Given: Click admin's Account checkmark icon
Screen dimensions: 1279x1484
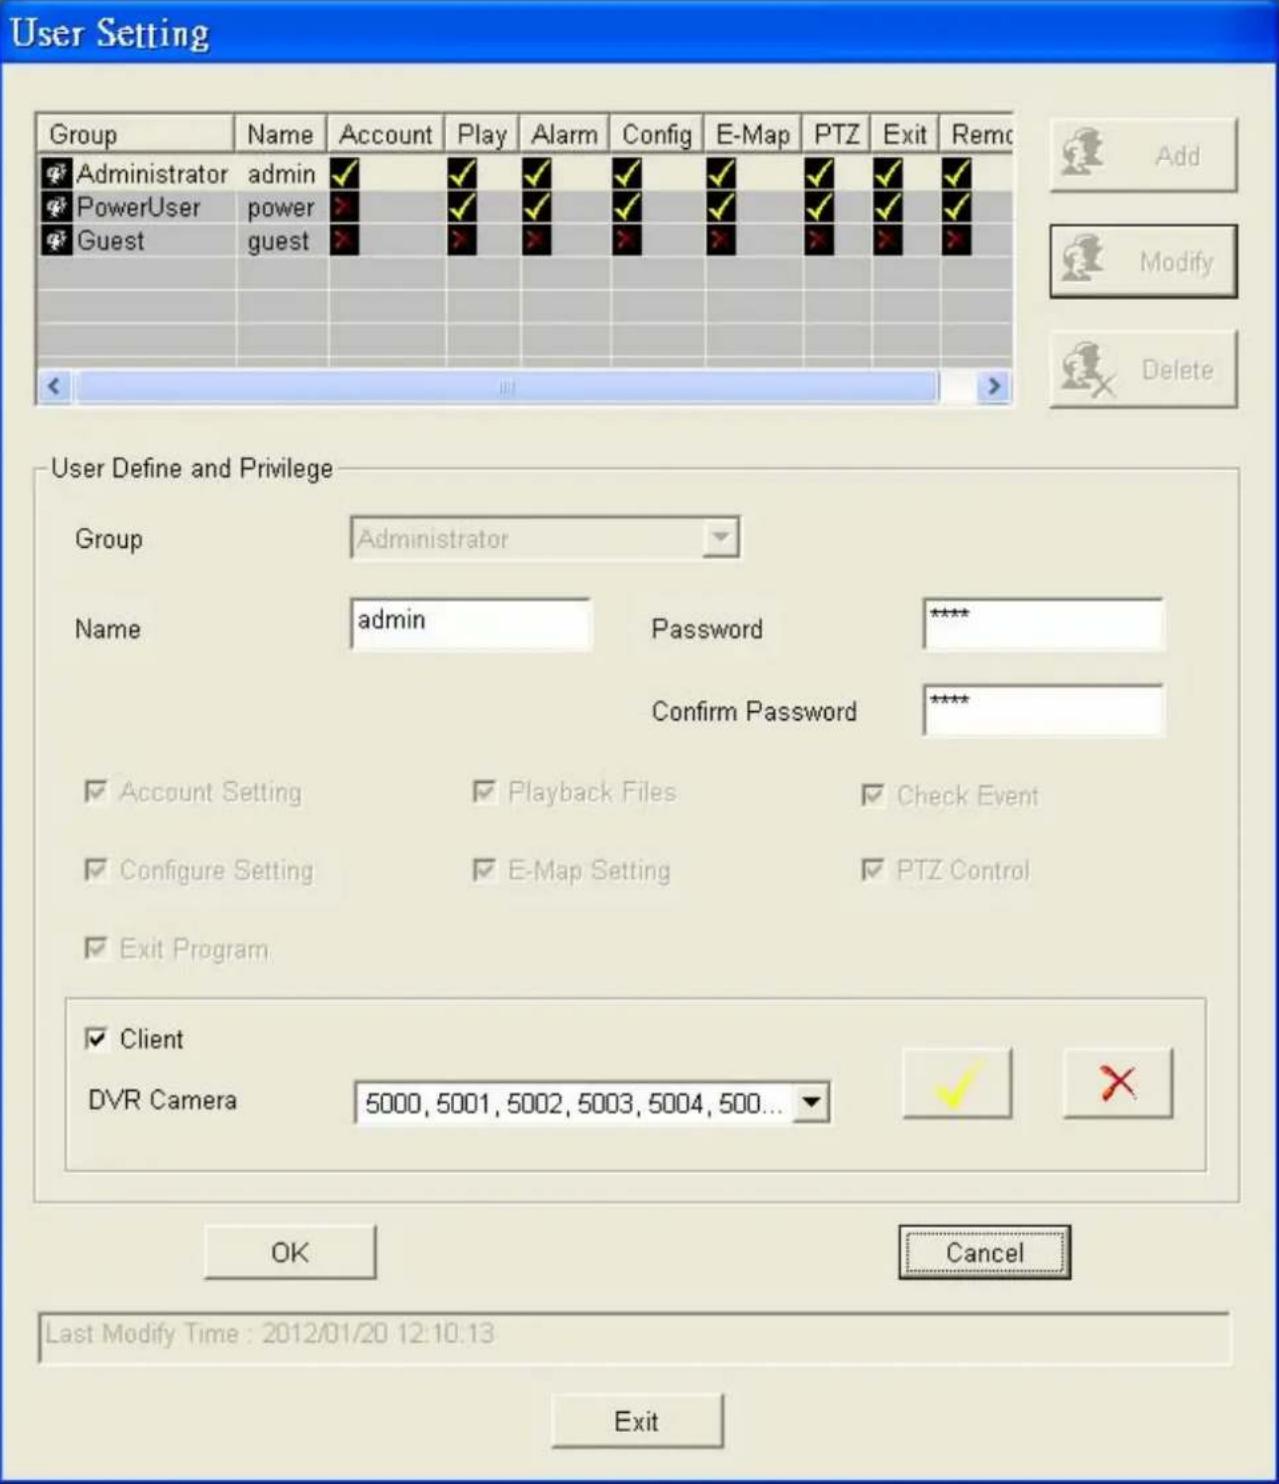Looking at the screenshot, I should tap(345, 174).
